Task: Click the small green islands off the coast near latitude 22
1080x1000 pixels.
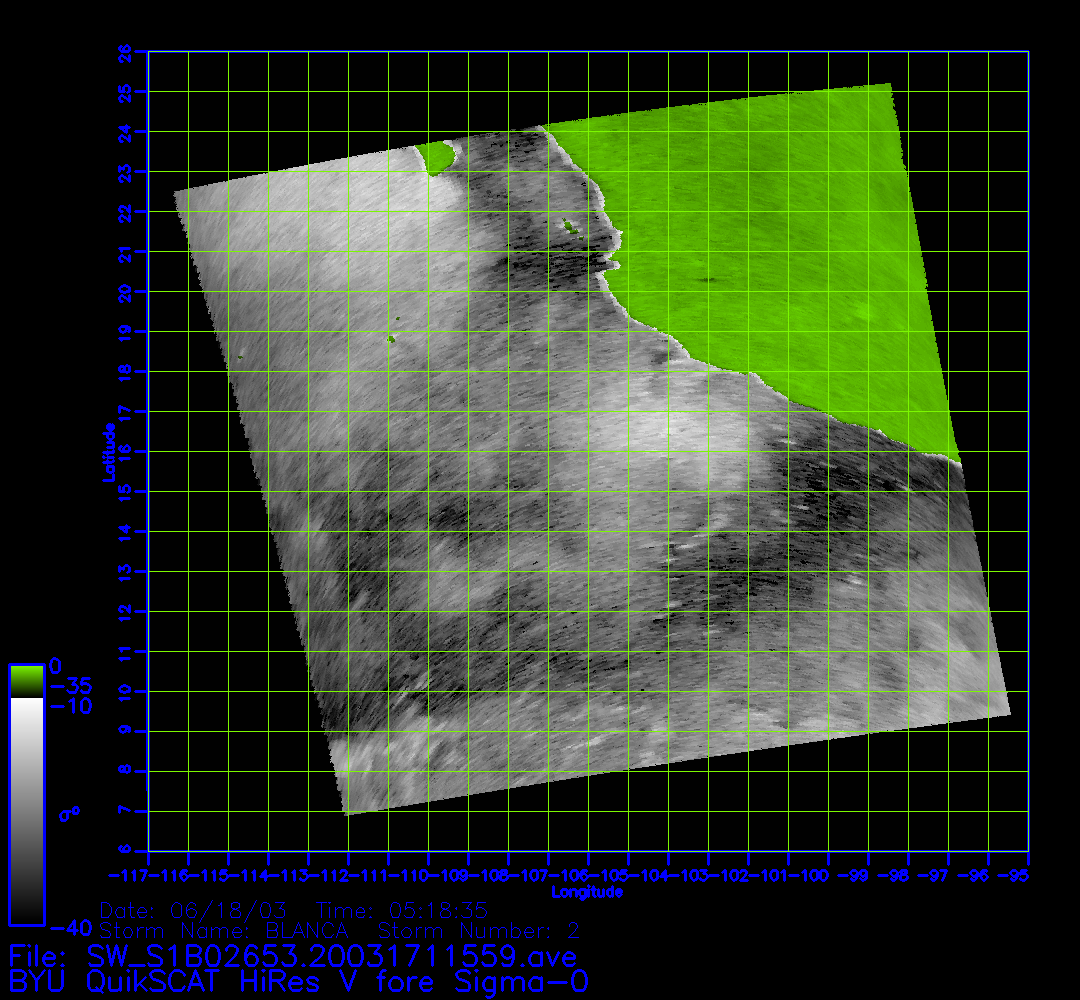Action: [570, 225]
